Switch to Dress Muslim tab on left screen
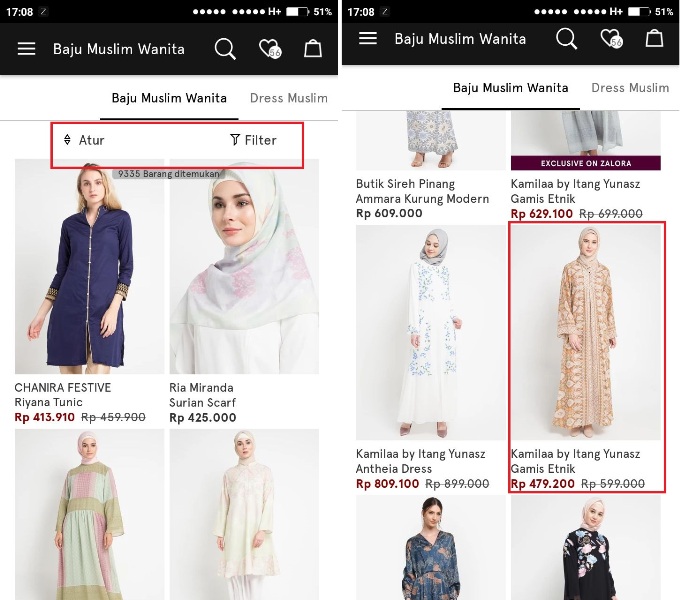681x600 pixels. (289, 98)
